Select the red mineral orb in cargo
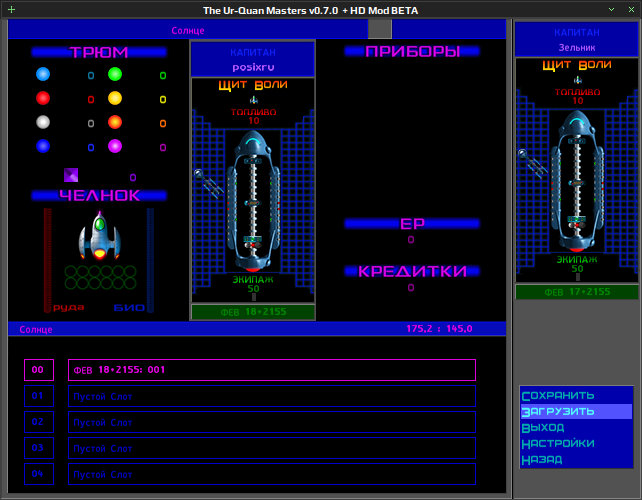Image resolution: width=642 pixels, height=500 pixels. click(x=43, y=98)
